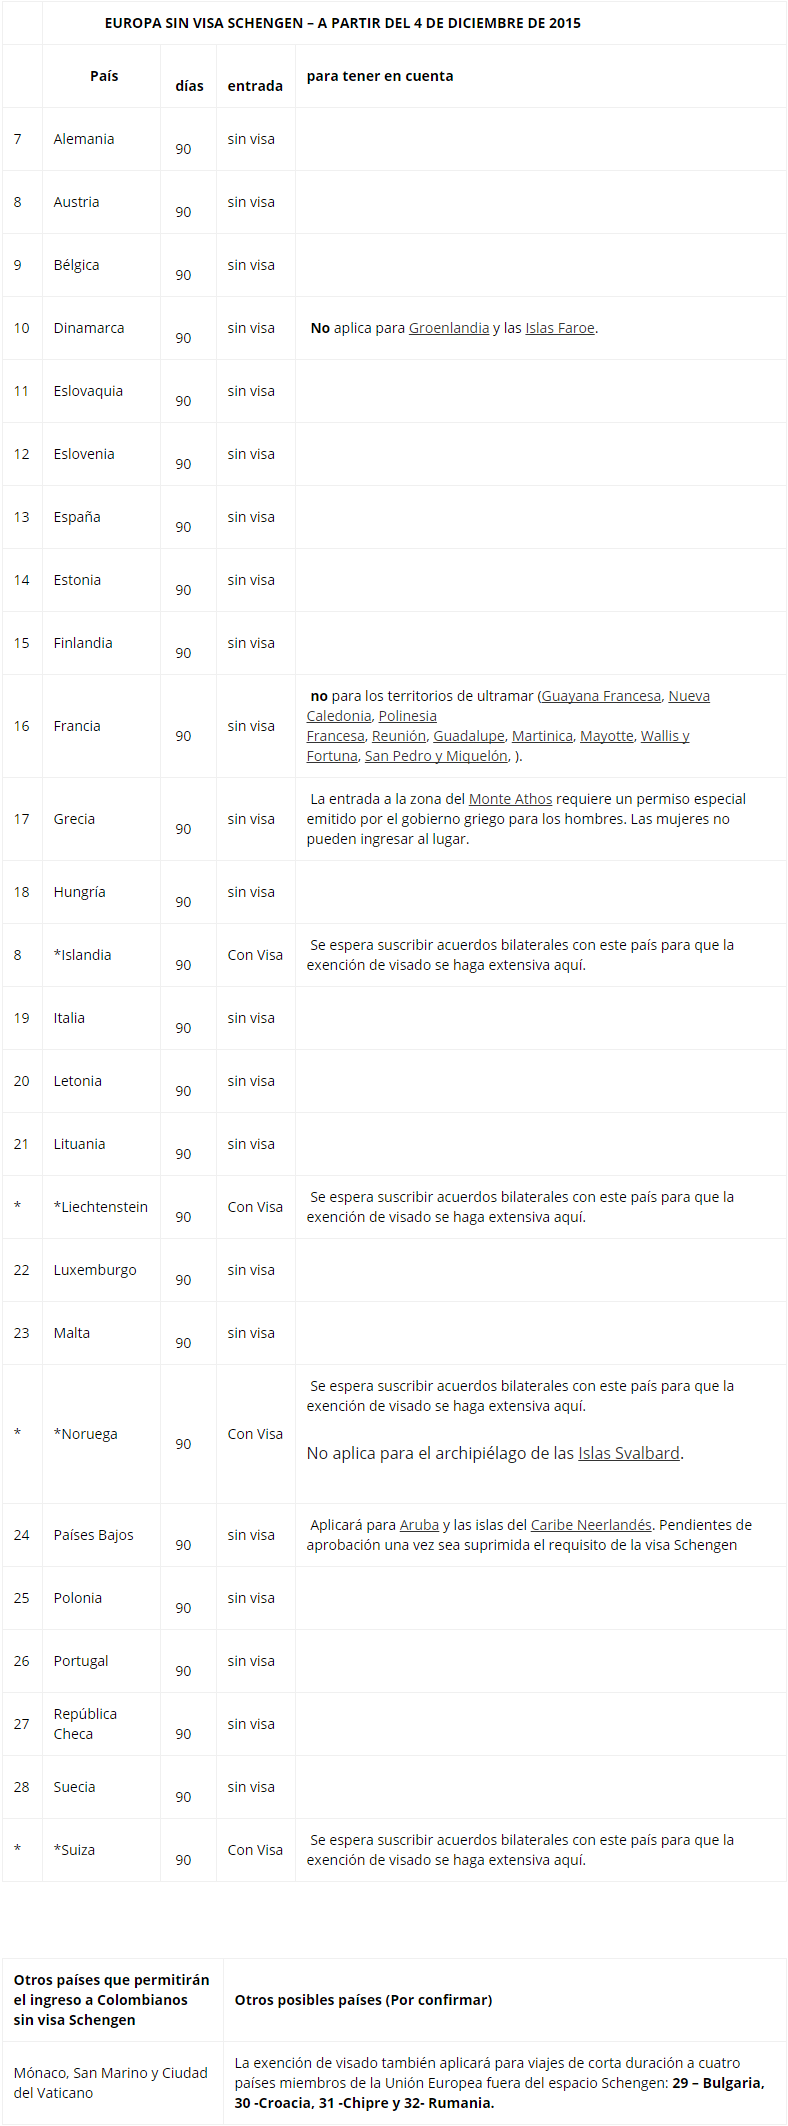The height and width of the screenshot is (2126, 788).
Task: Select the República Checa country cell
Action: tap(85, 1724)
